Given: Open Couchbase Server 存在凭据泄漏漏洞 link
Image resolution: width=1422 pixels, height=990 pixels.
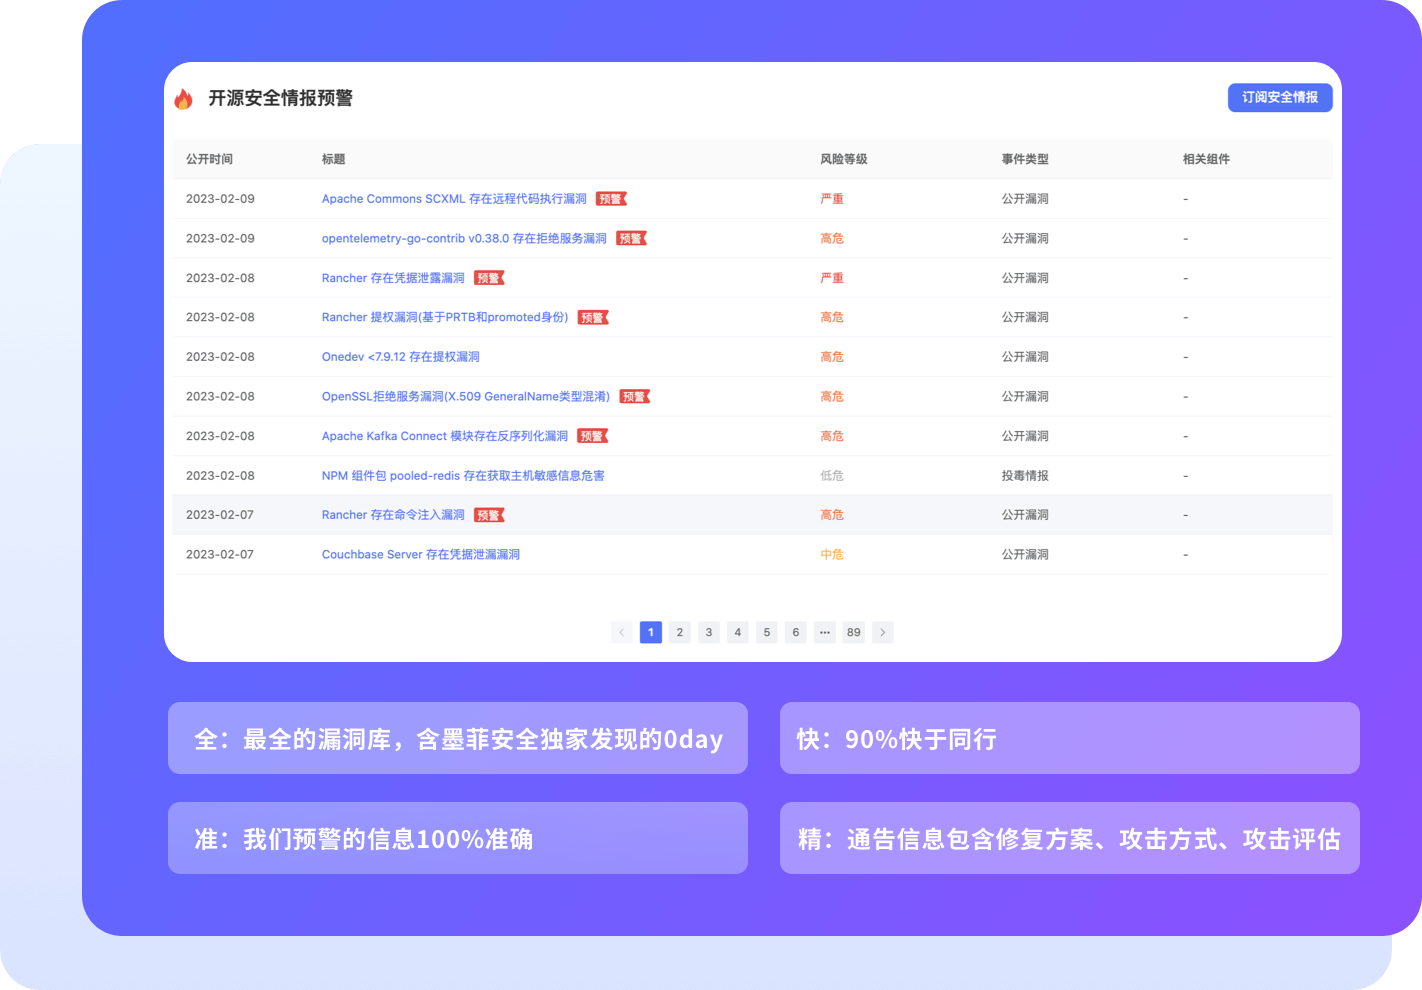Looking at the screenshot, I should click(420, 554).
